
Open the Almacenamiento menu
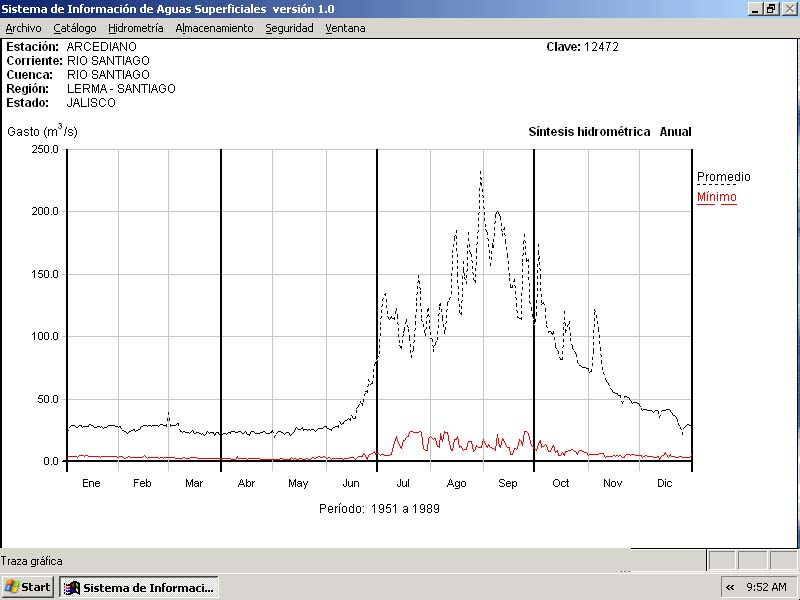coord(214,28)
